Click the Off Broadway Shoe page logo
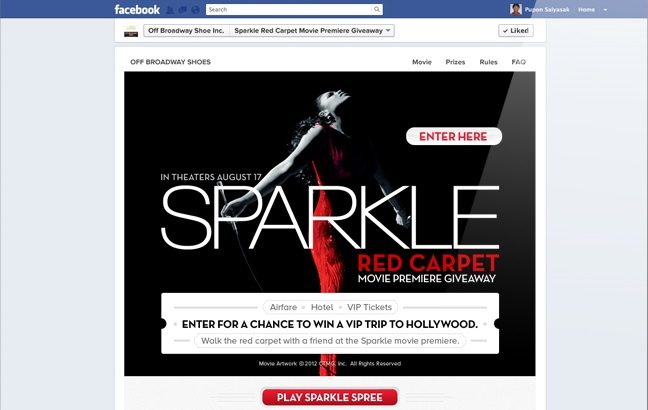The height and width of the screenshot is (410, 648). point(131,31)
